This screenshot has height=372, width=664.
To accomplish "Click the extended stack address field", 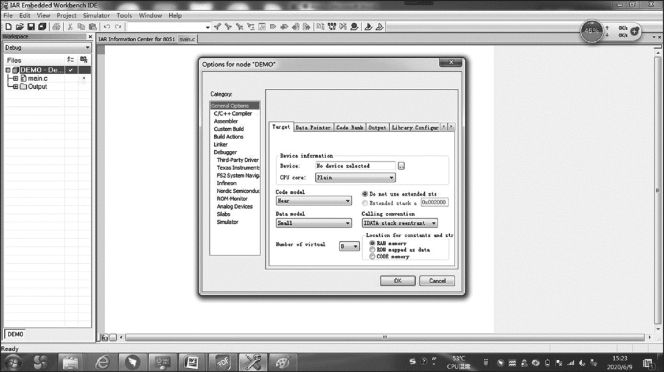I will pyautogui.click(x=434, y=203).
